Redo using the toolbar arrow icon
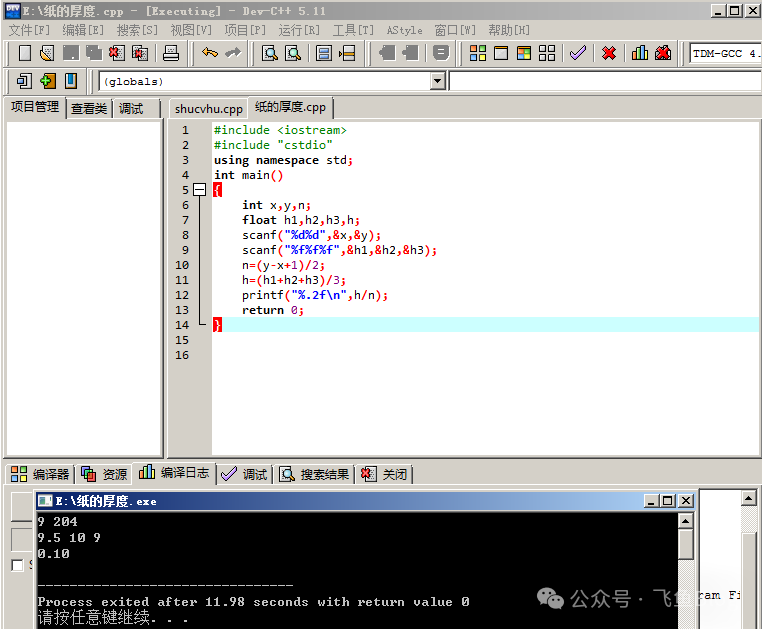Image resolution: width=762 pixels, height=629 pixels. [x=233, y=52]
